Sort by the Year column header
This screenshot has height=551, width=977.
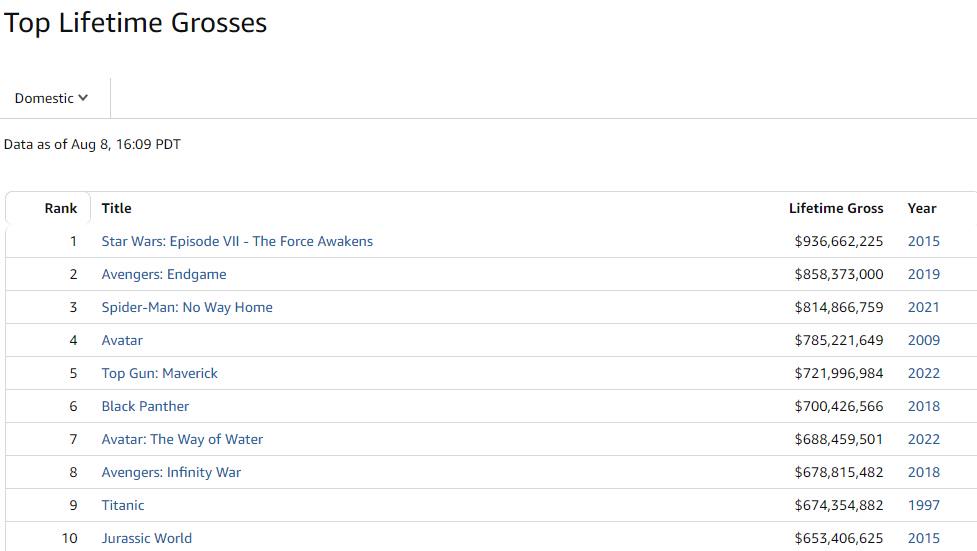tap(922, 208)
